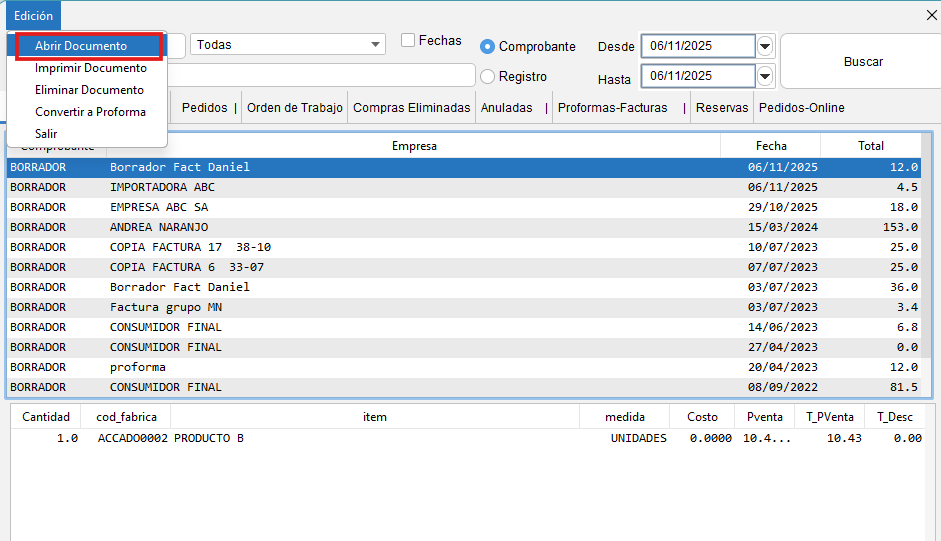Select Convertir a Proforma option

tap(90, 112)
